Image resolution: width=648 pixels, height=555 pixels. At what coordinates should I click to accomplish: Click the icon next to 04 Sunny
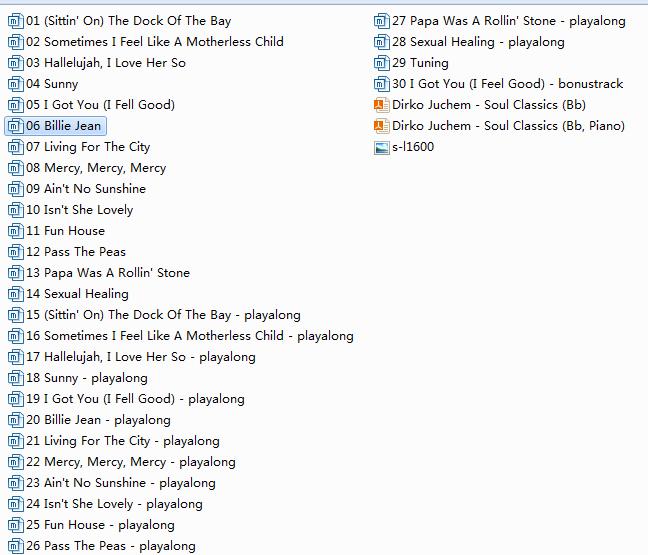[16, 84]
